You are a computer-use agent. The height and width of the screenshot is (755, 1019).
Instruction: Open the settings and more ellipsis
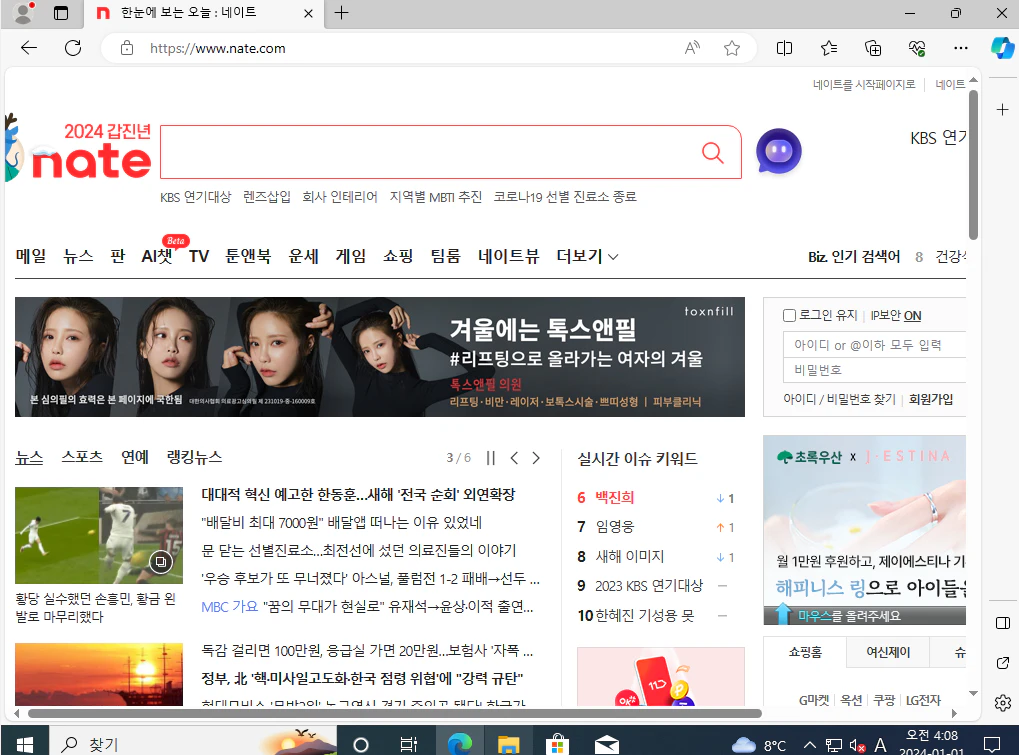(961, 48)
